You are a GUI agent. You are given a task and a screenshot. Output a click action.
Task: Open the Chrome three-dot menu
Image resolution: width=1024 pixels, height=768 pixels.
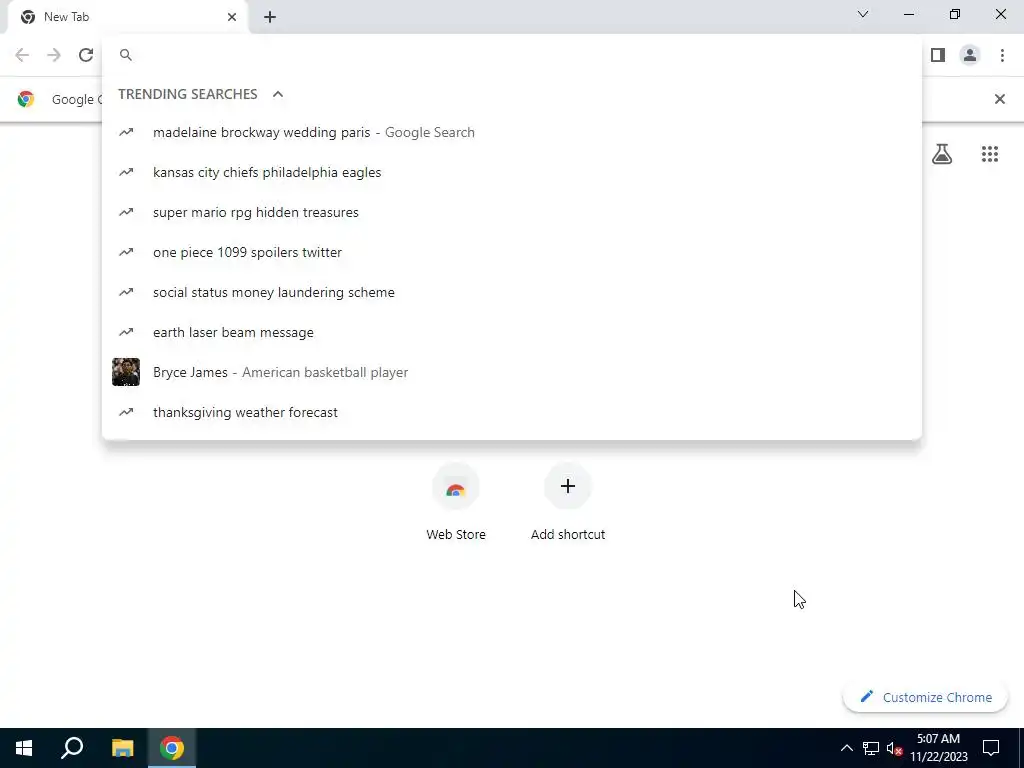(1002, 55)
